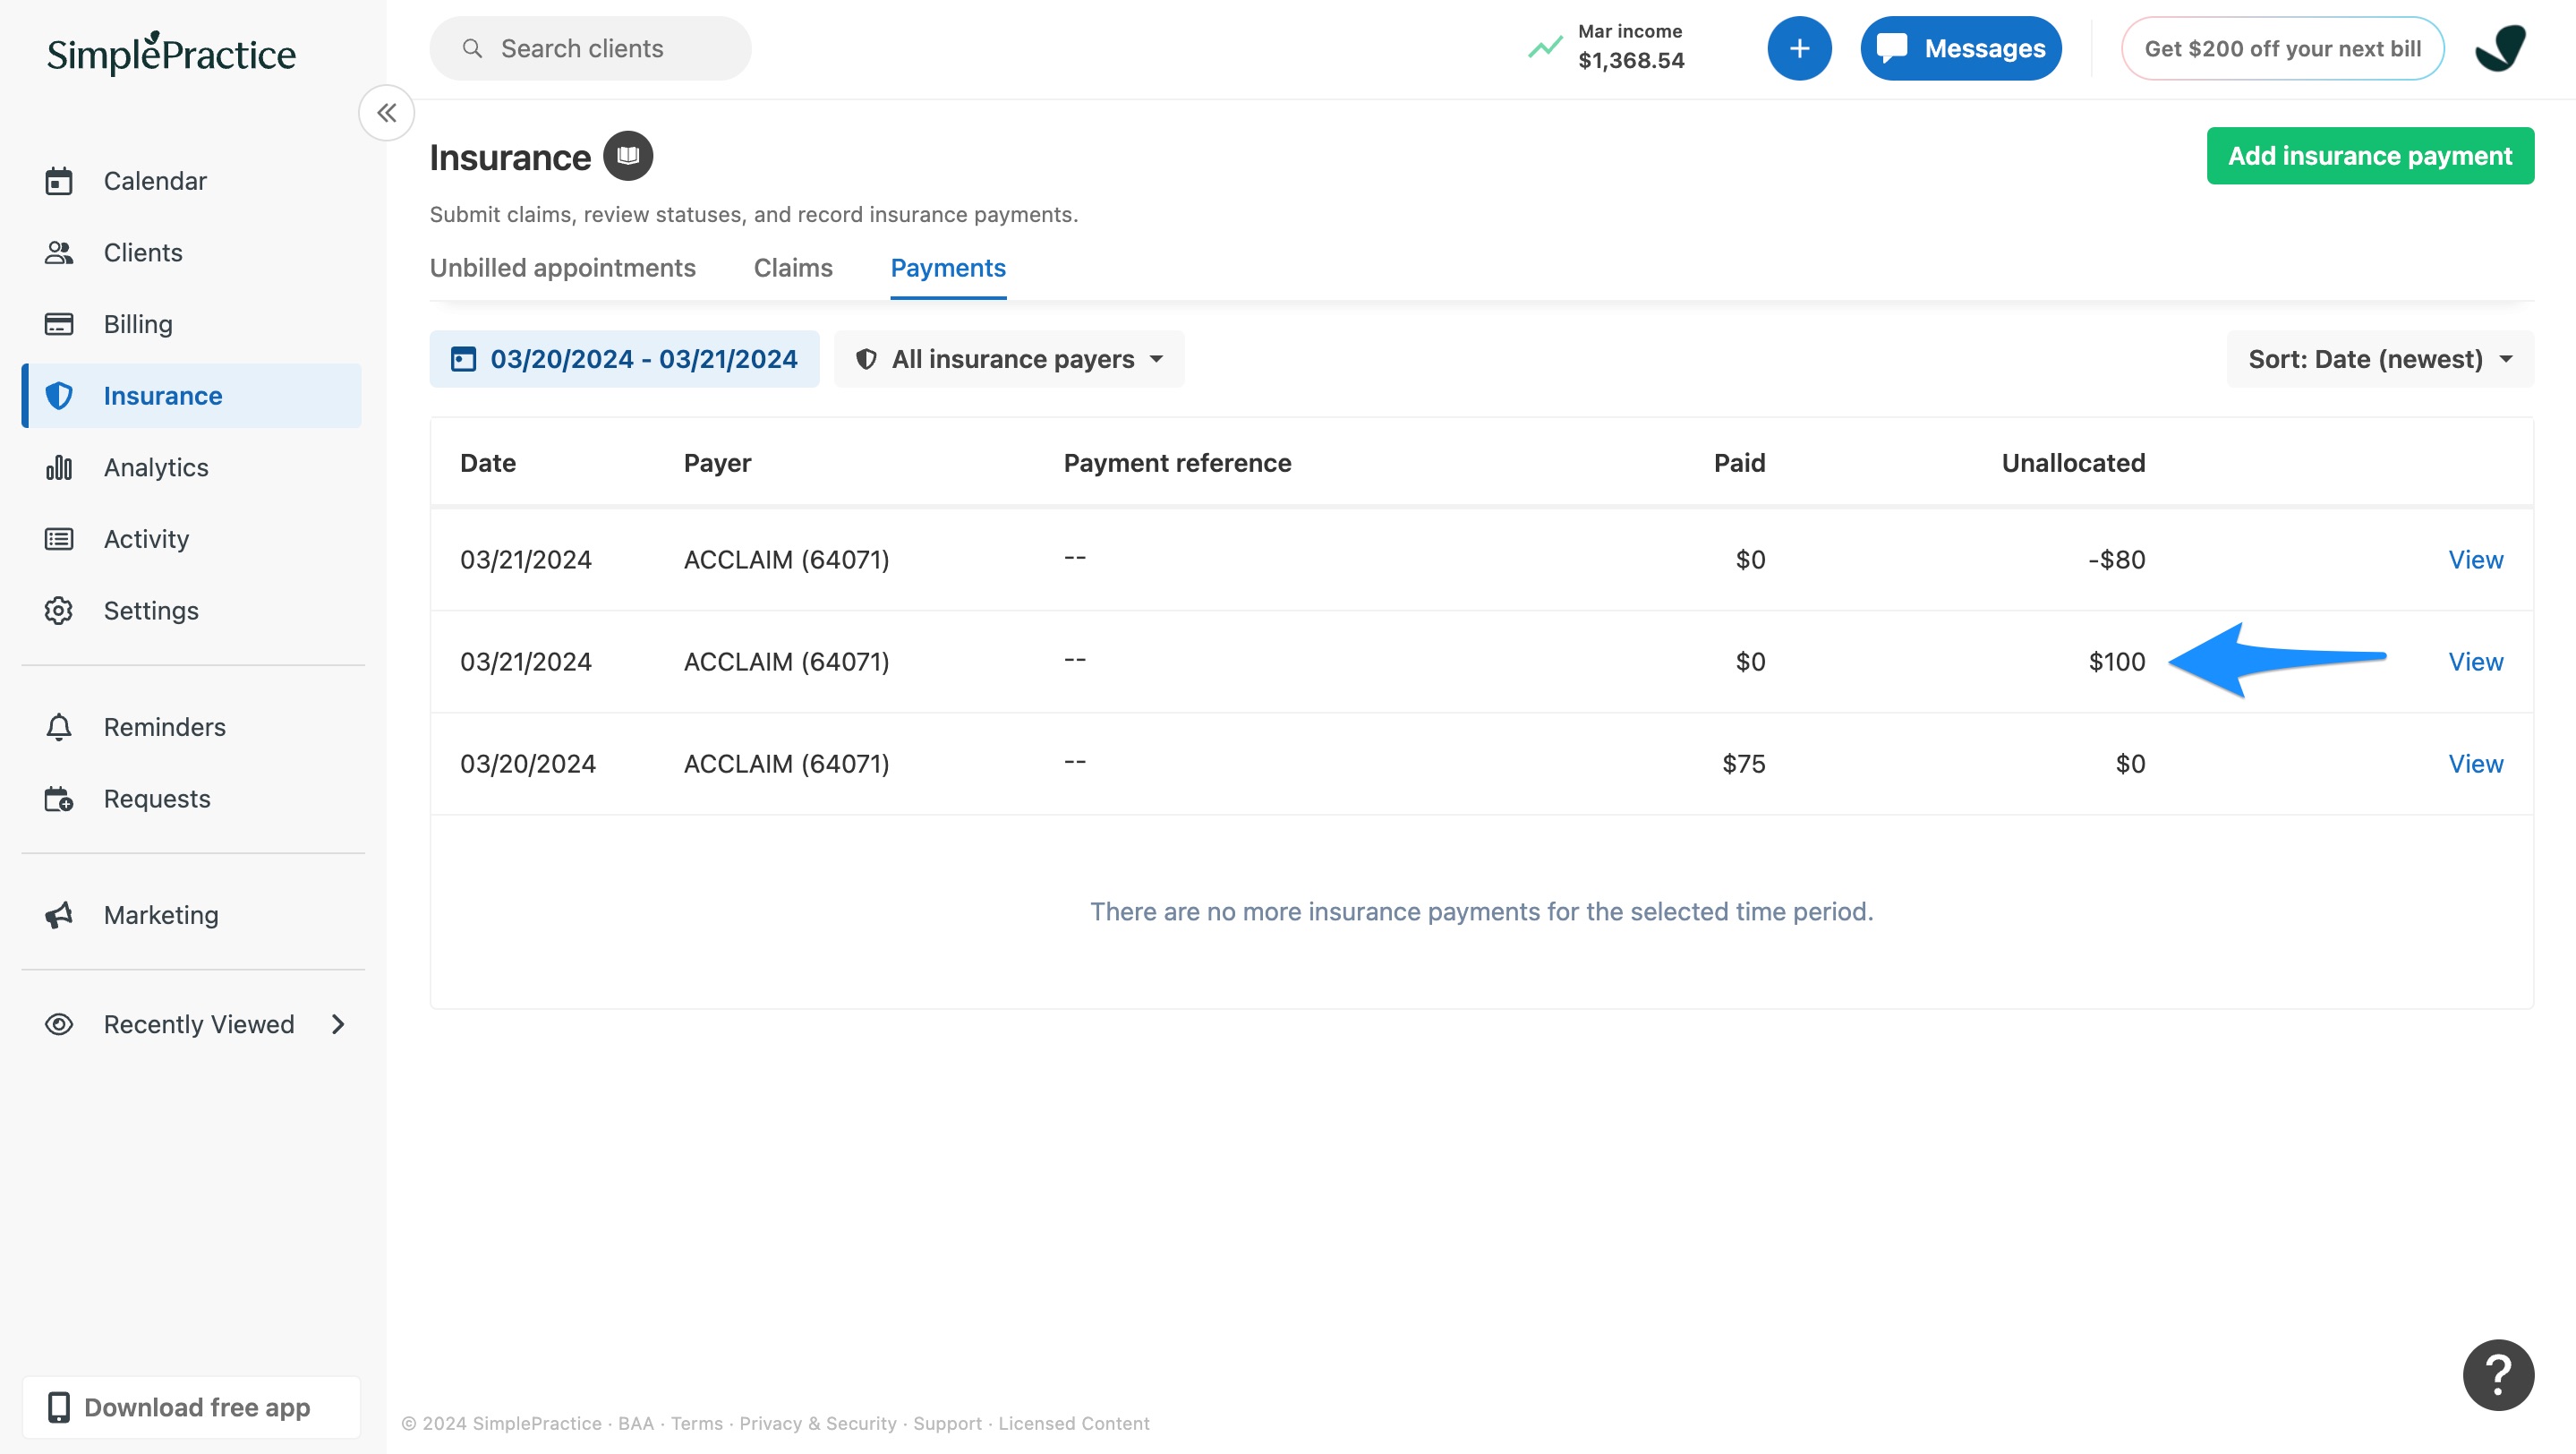Go to Settings in the sidebar
The width and height of the screenshot is (2576, 1454).
point(192,610)
